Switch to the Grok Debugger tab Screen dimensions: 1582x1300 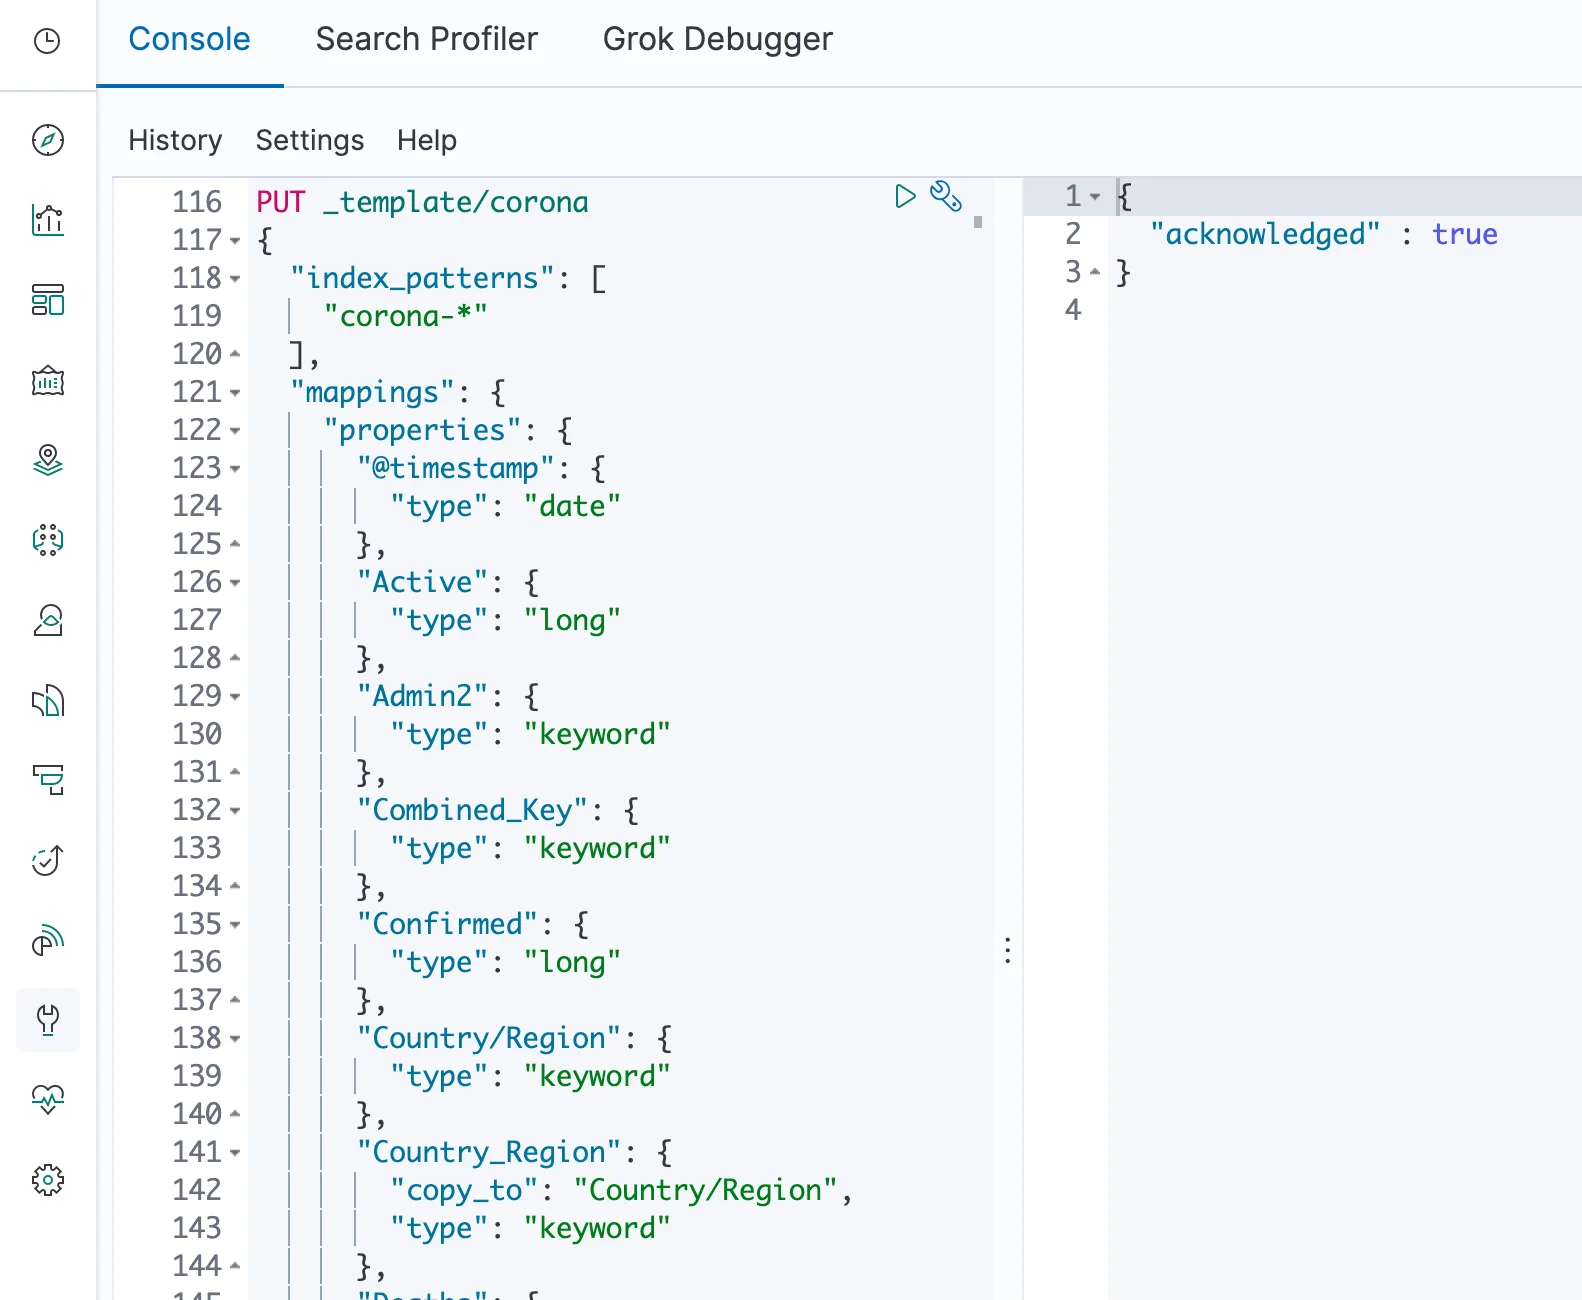tap(717, 39)
